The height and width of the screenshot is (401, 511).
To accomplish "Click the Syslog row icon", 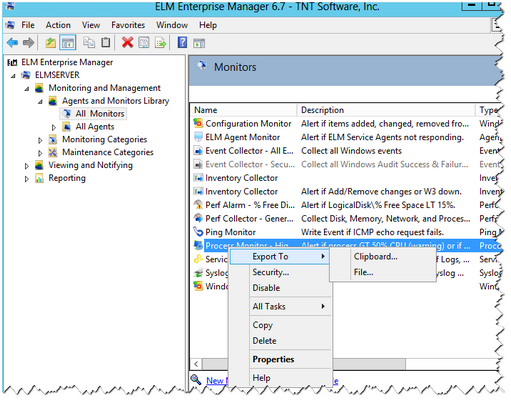I will pos(198,273).
